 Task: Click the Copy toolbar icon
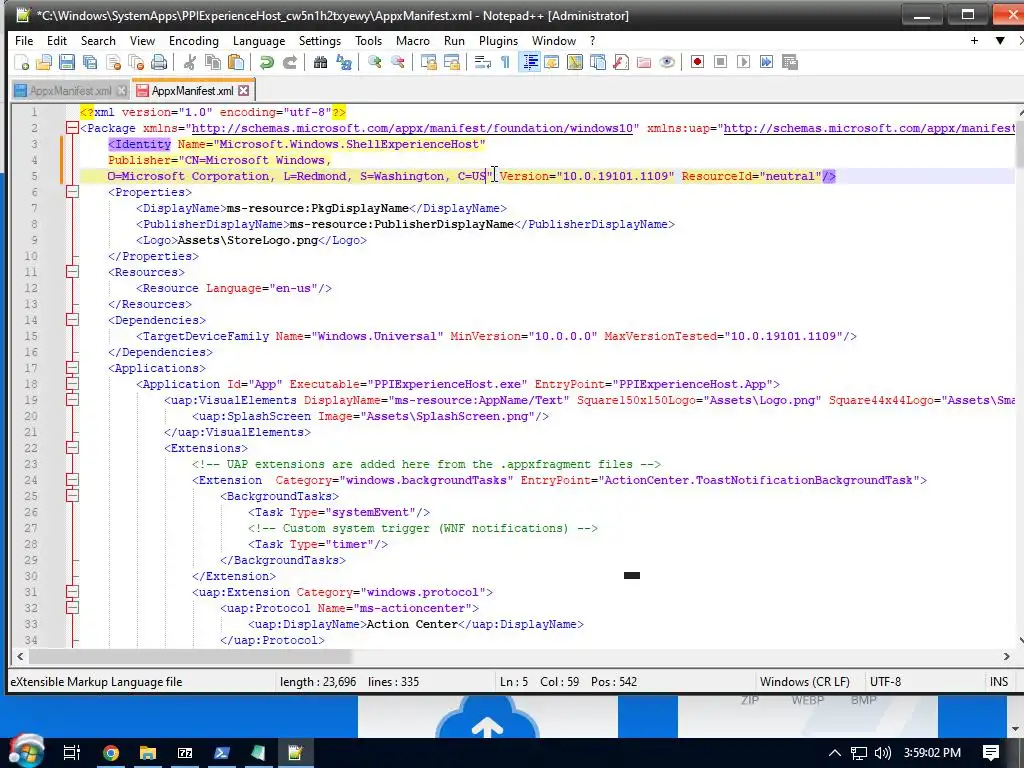(x=213, y=62)
